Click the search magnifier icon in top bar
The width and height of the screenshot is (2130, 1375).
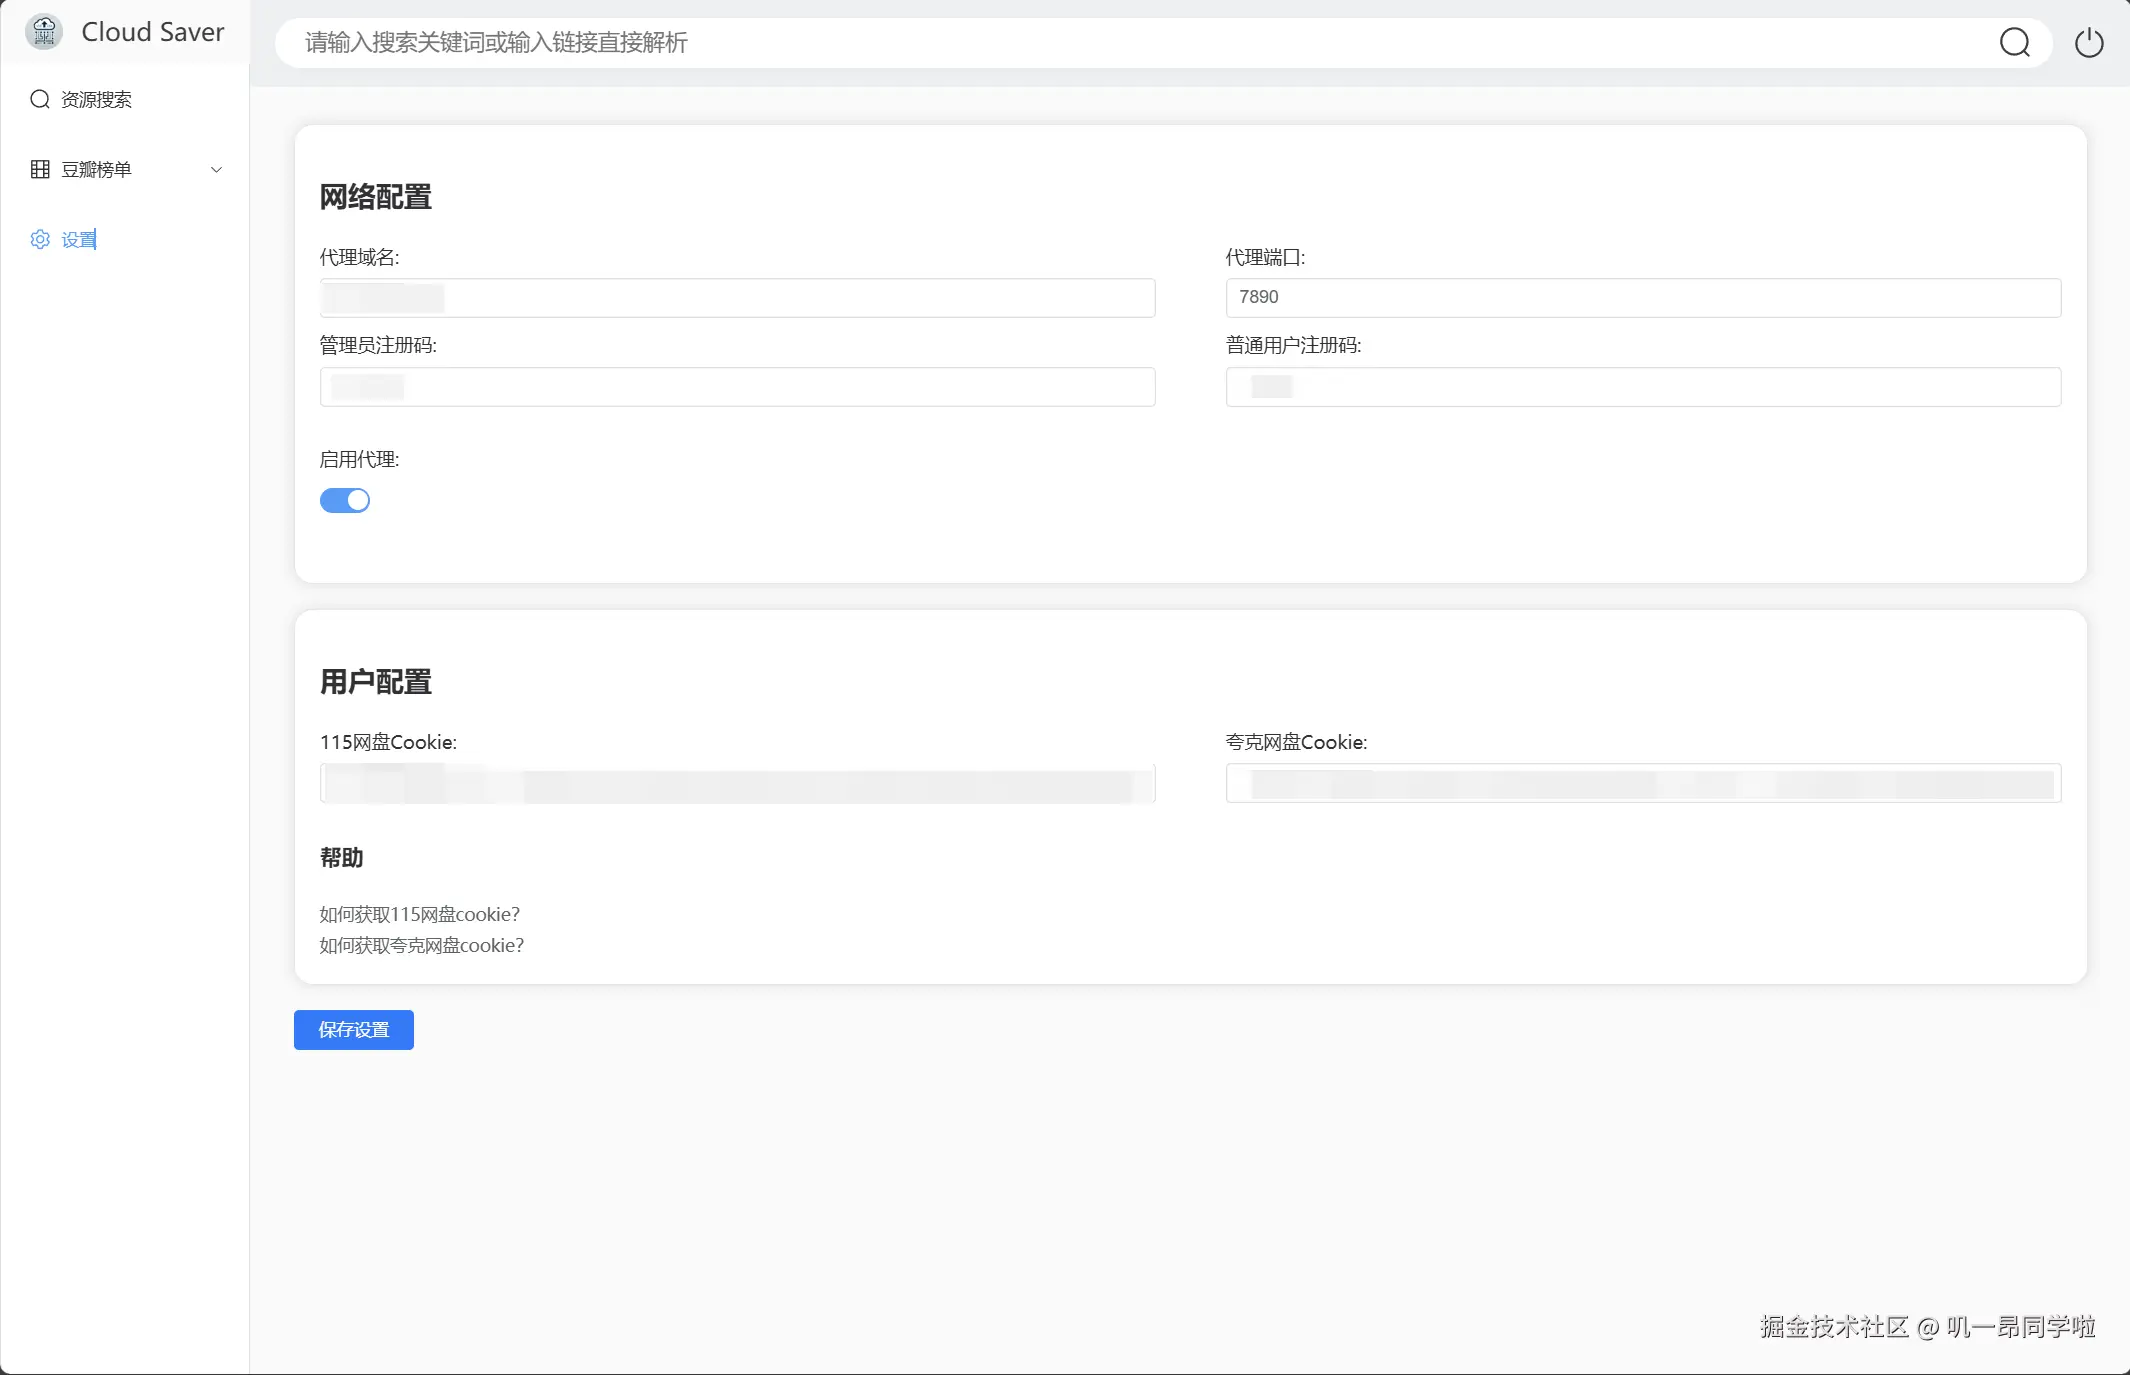pos(2014,43)
